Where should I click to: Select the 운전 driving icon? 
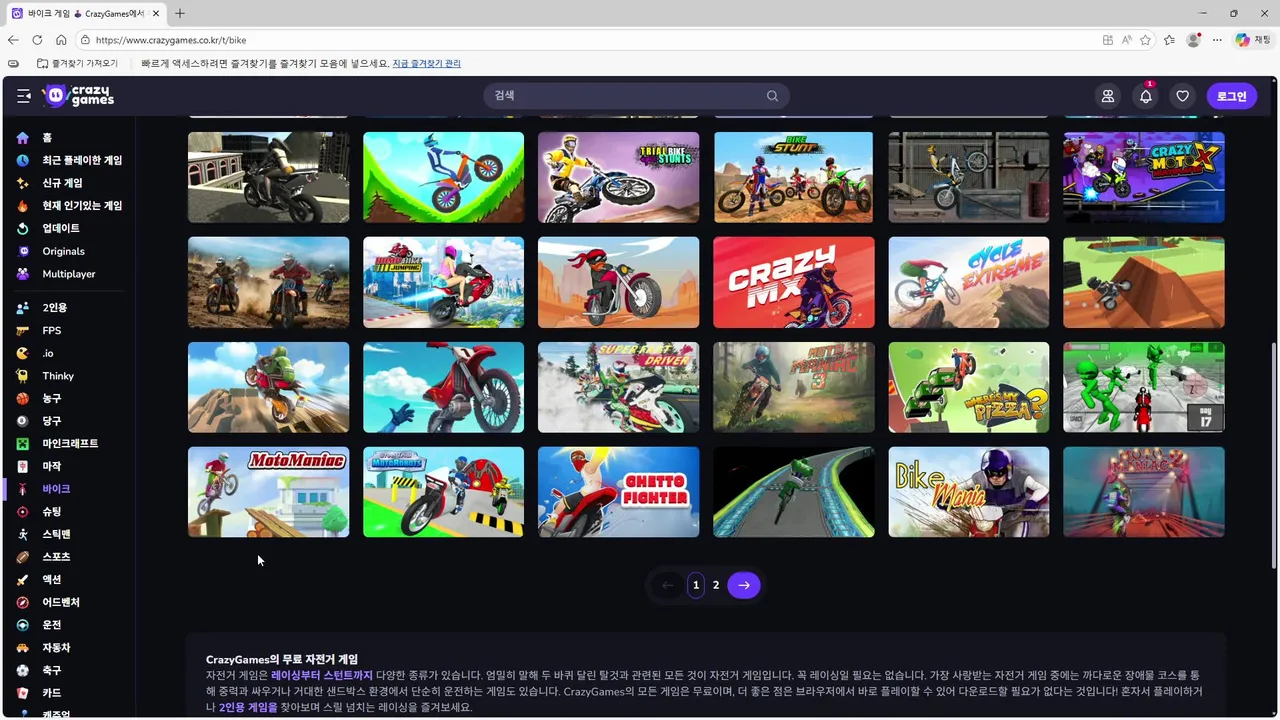[x=23, y=625]
